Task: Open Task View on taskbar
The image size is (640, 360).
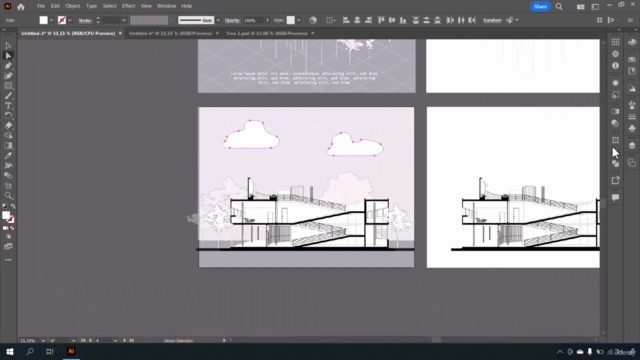Action: click(x=50, y=351)
